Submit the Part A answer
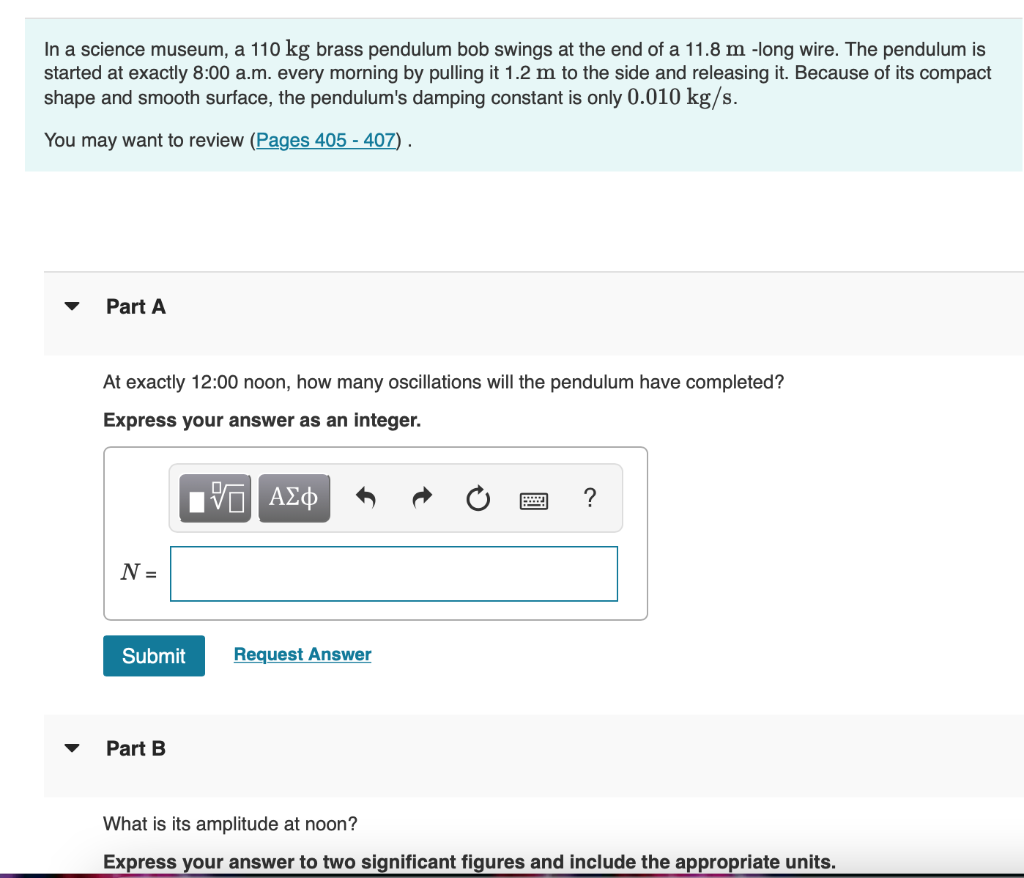1024x878 pixels. 154,655
